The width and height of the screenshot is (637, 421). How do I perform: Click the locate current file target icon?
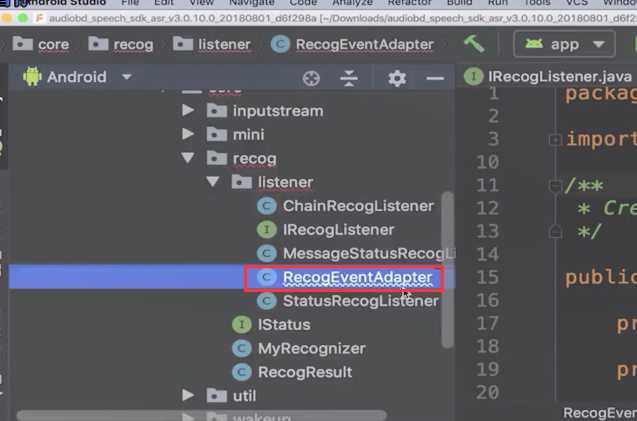point(311,78)
